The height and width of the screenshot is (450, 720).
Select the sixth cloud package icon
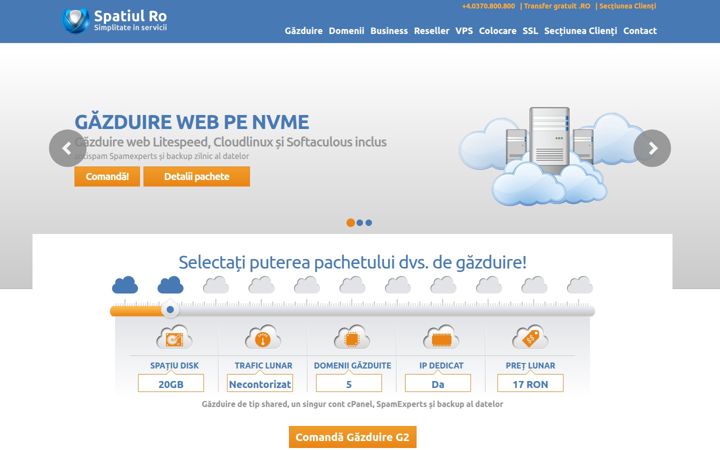pos(352,285)
